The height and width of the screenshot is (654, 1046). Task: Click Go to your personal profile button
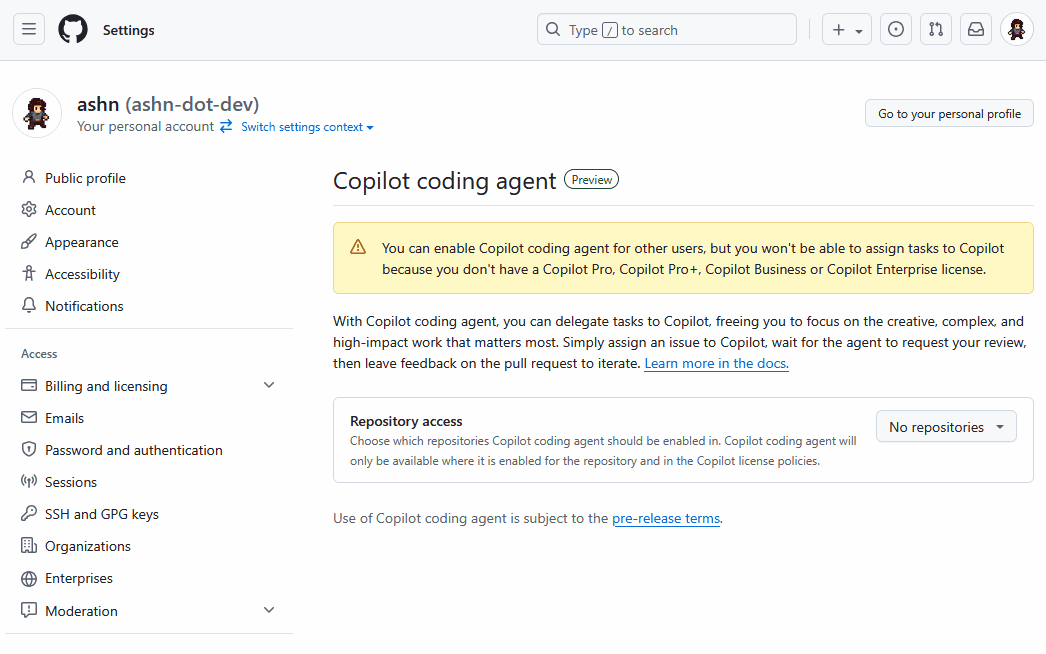949,114
